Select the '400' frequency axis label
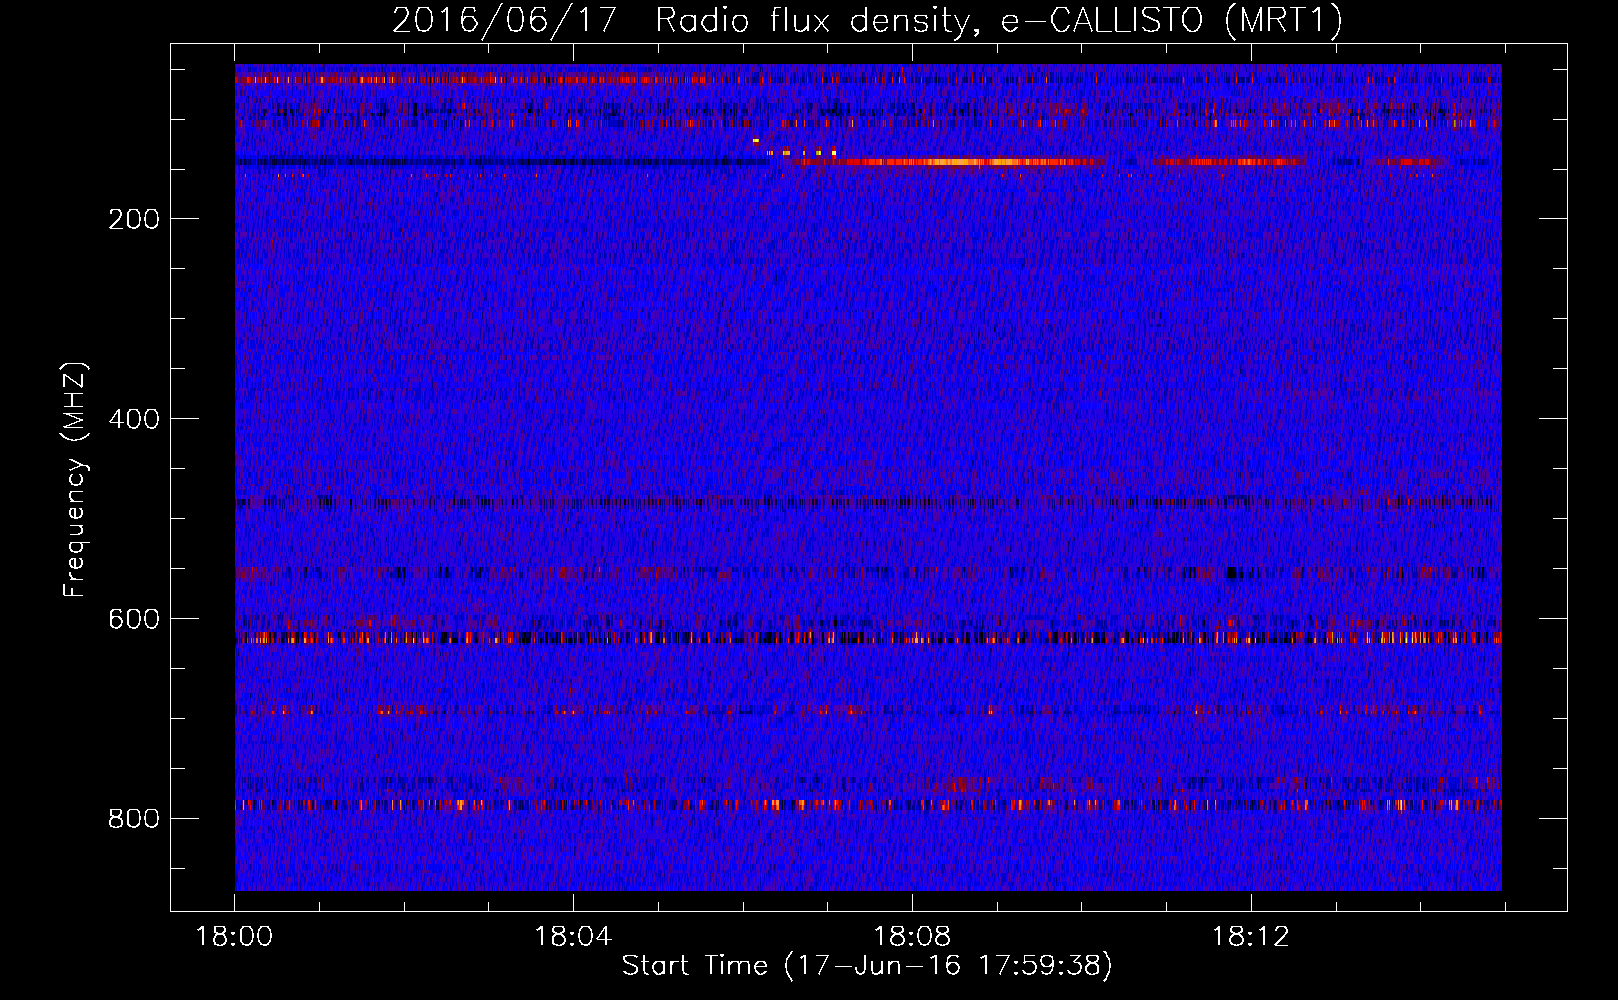 coord(134,419)
